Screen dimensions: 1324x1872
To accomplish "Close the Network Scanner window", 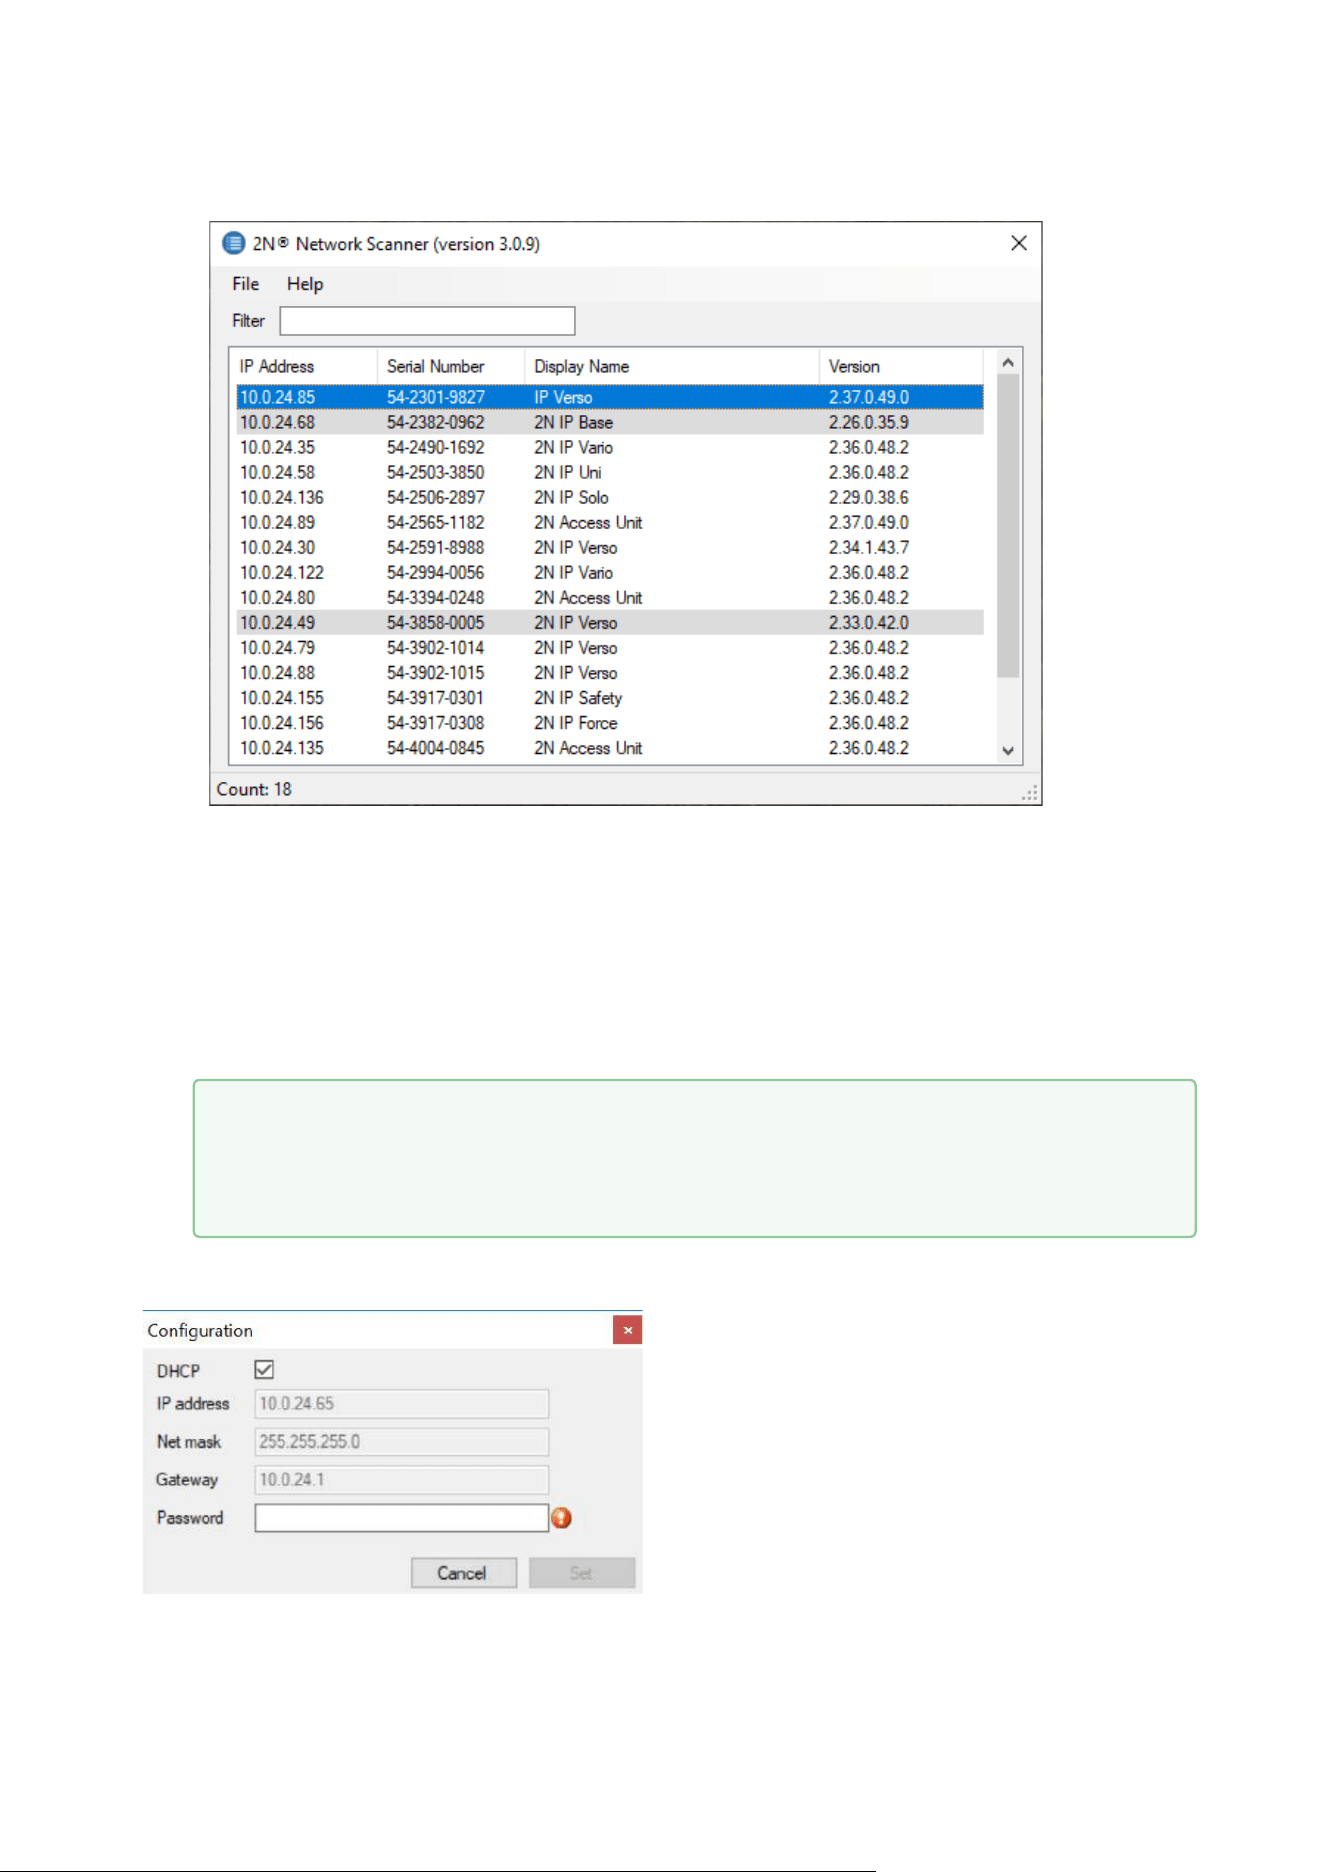I will coord(1019,243).
